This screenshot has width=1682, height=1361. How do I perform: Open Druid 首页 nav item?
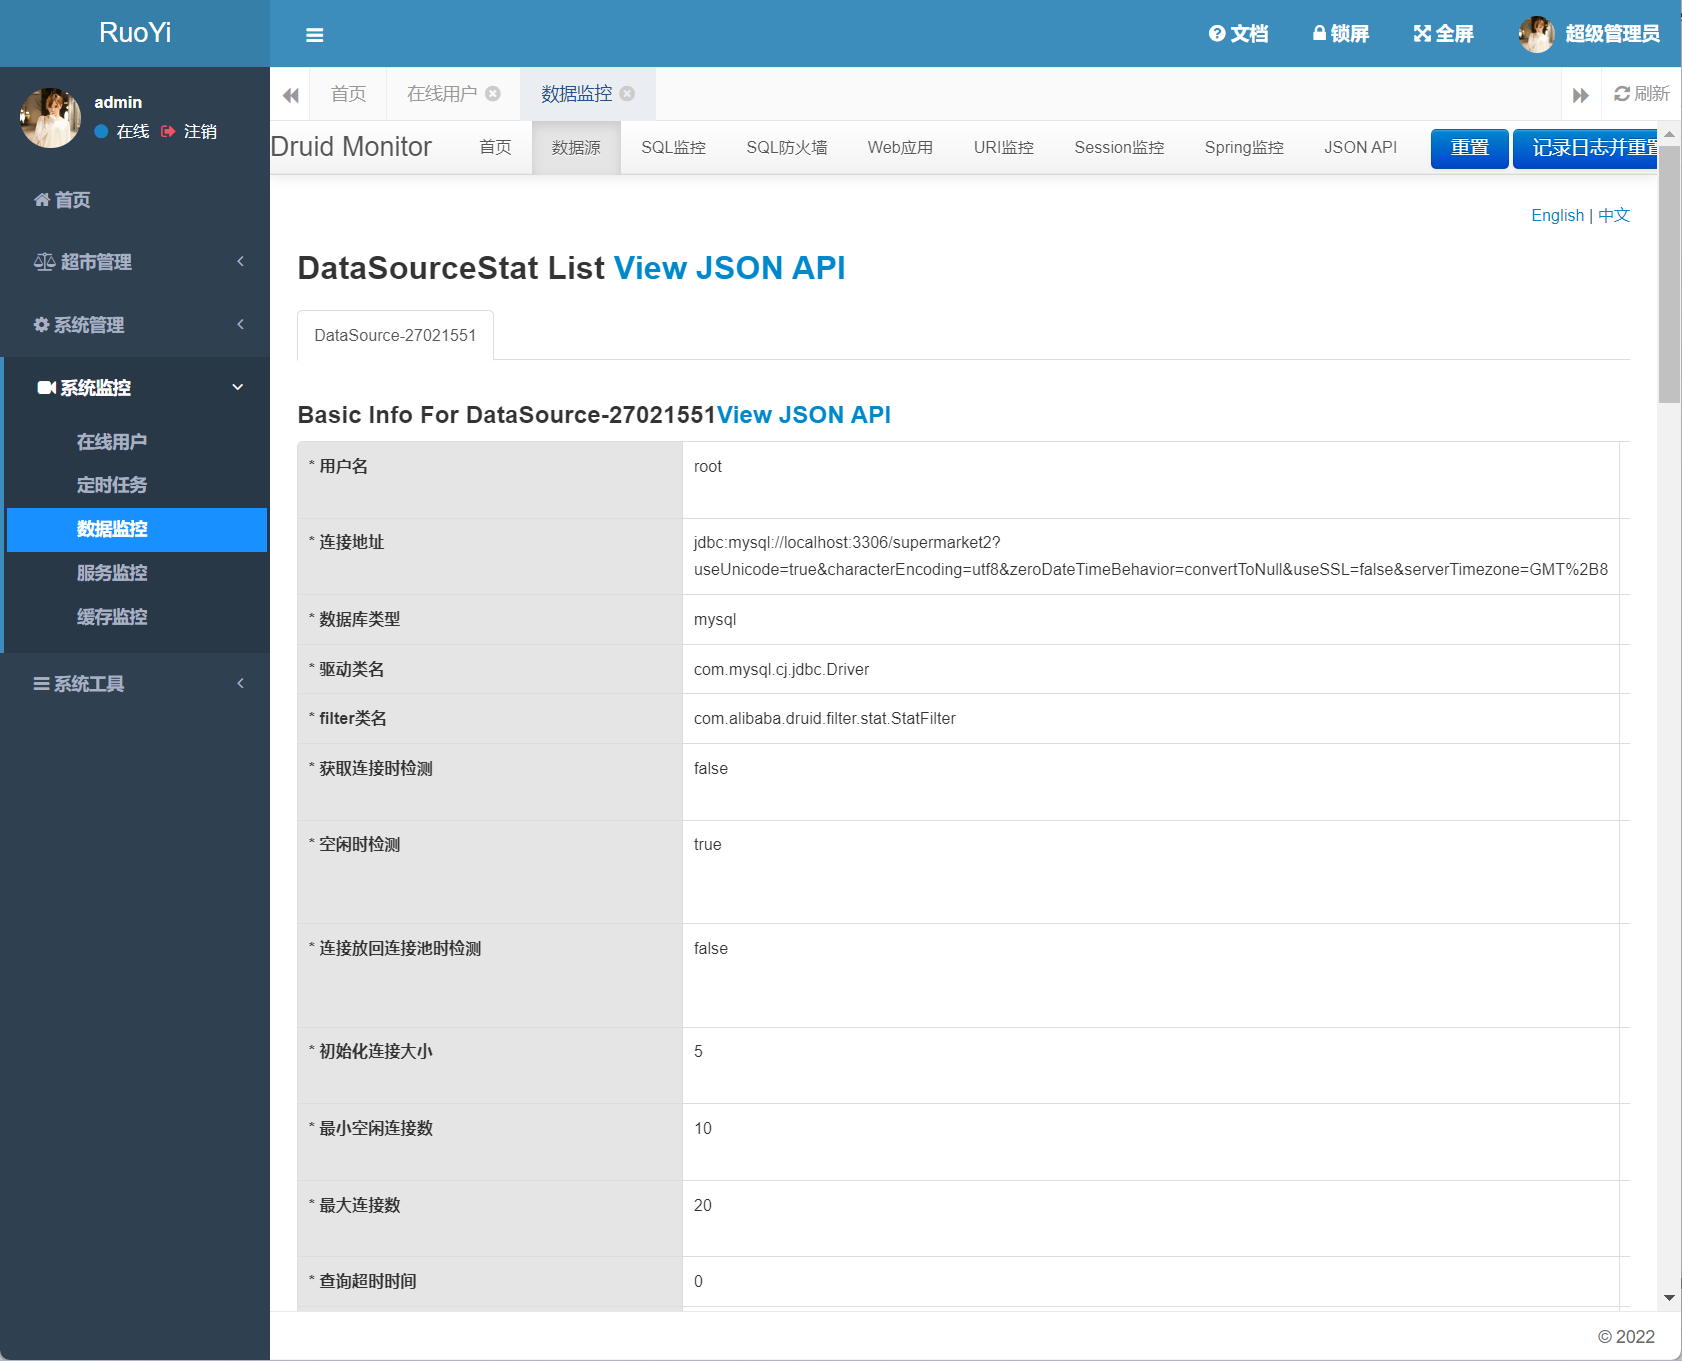[x=495, y=148]
